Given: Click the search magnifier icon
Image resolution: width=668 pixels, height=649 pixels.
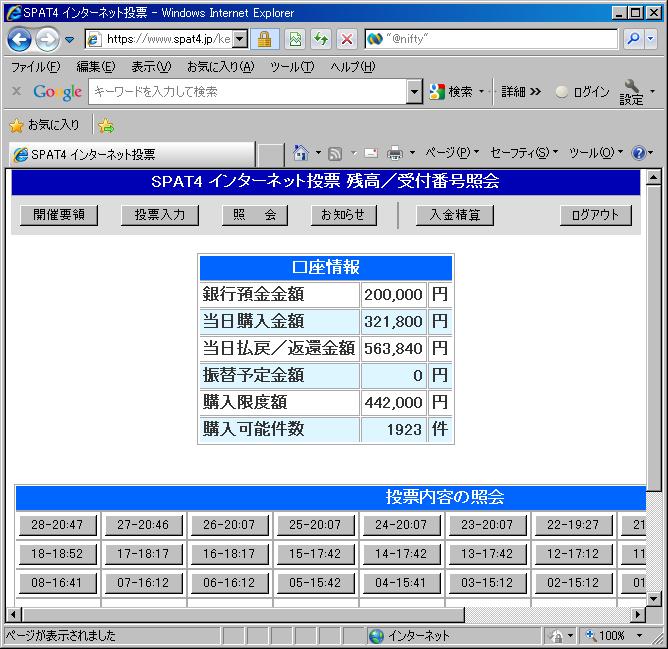Looking at the screenshot, I should [x=633, y=40].
